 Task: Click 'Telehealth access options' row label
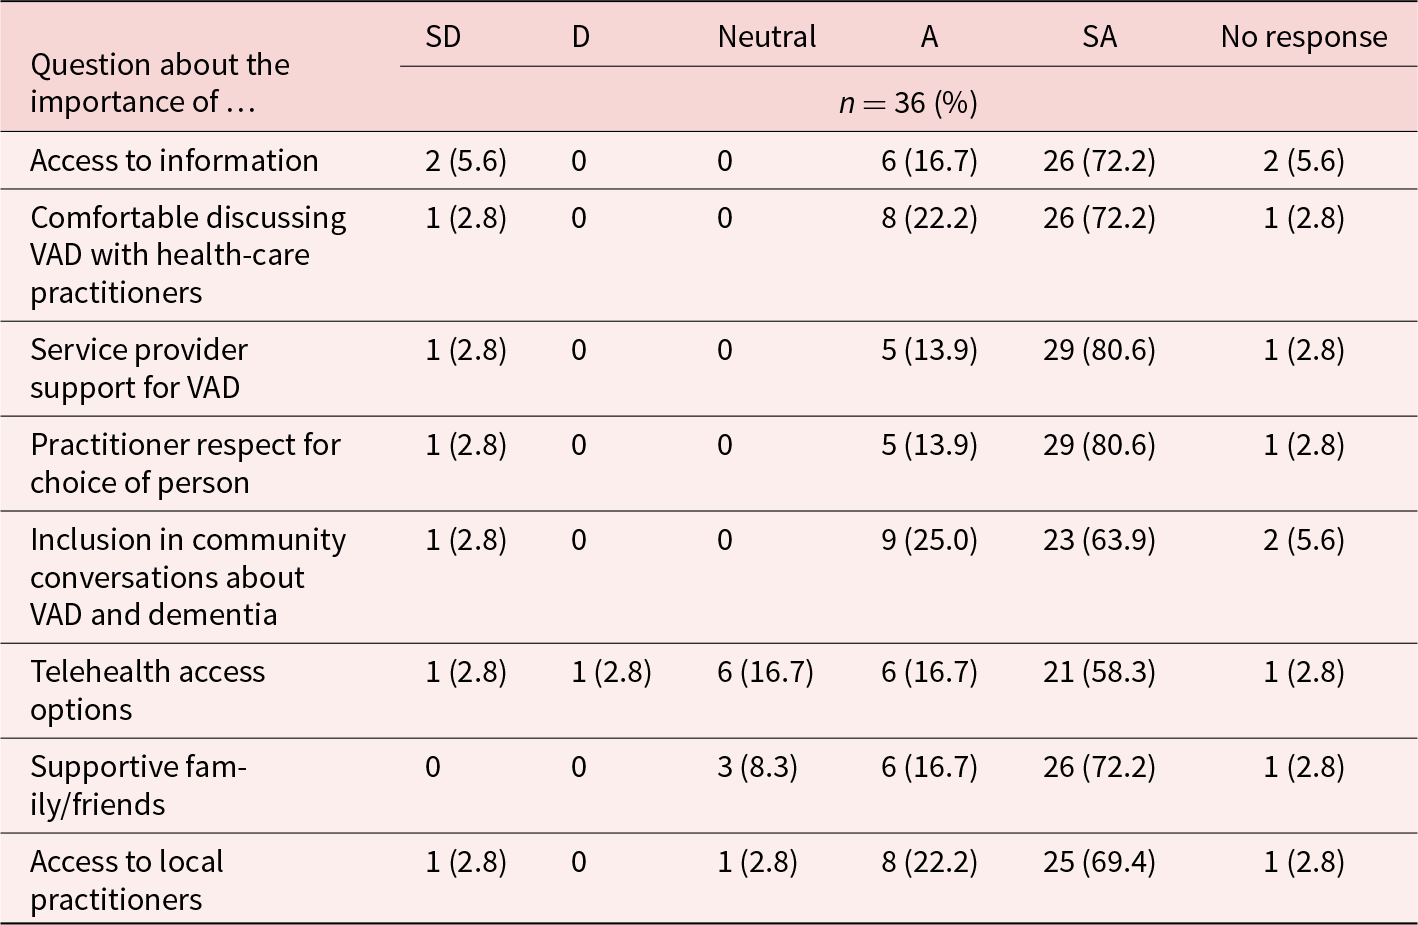(x=147, y=690)
